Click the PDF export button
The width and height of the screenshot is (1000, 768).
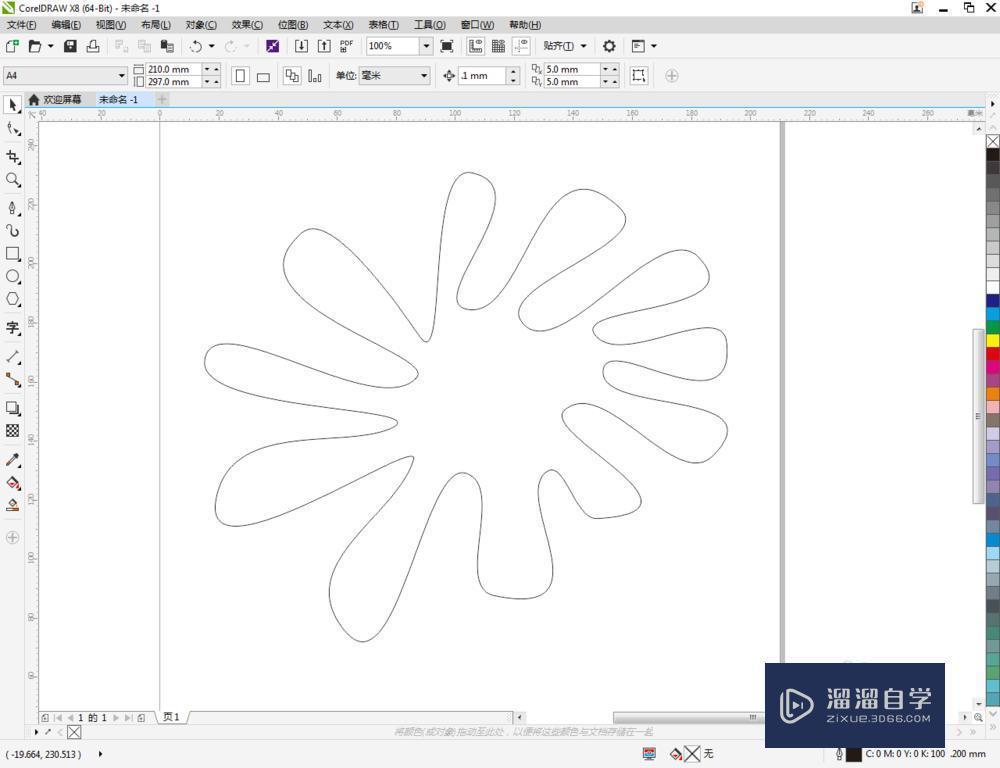point(346,46)
